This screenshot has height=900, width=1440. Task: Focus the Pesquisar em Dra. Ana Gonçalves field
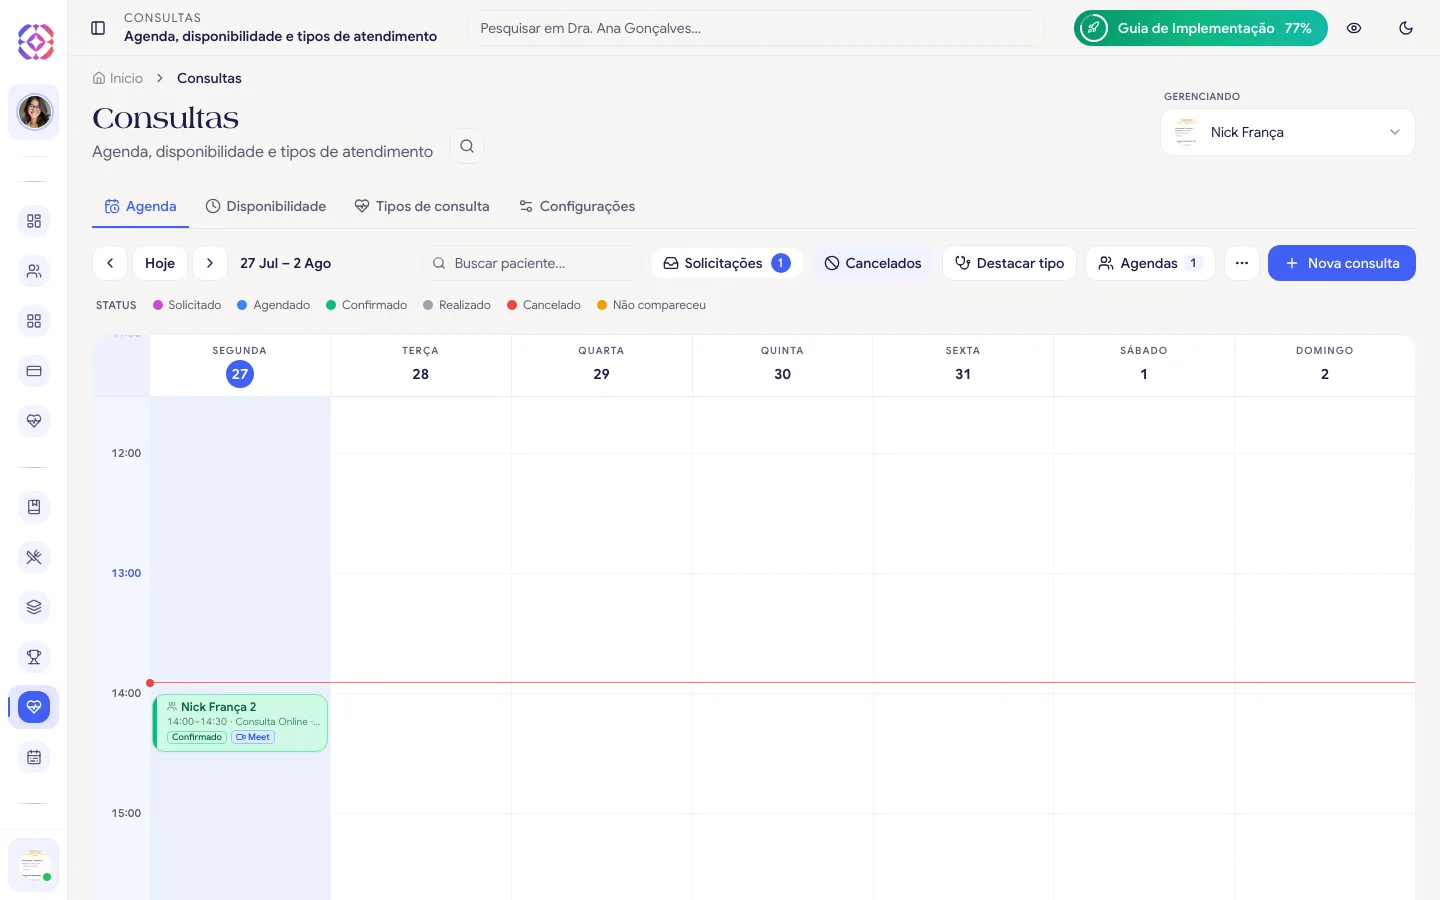[756, 28]
